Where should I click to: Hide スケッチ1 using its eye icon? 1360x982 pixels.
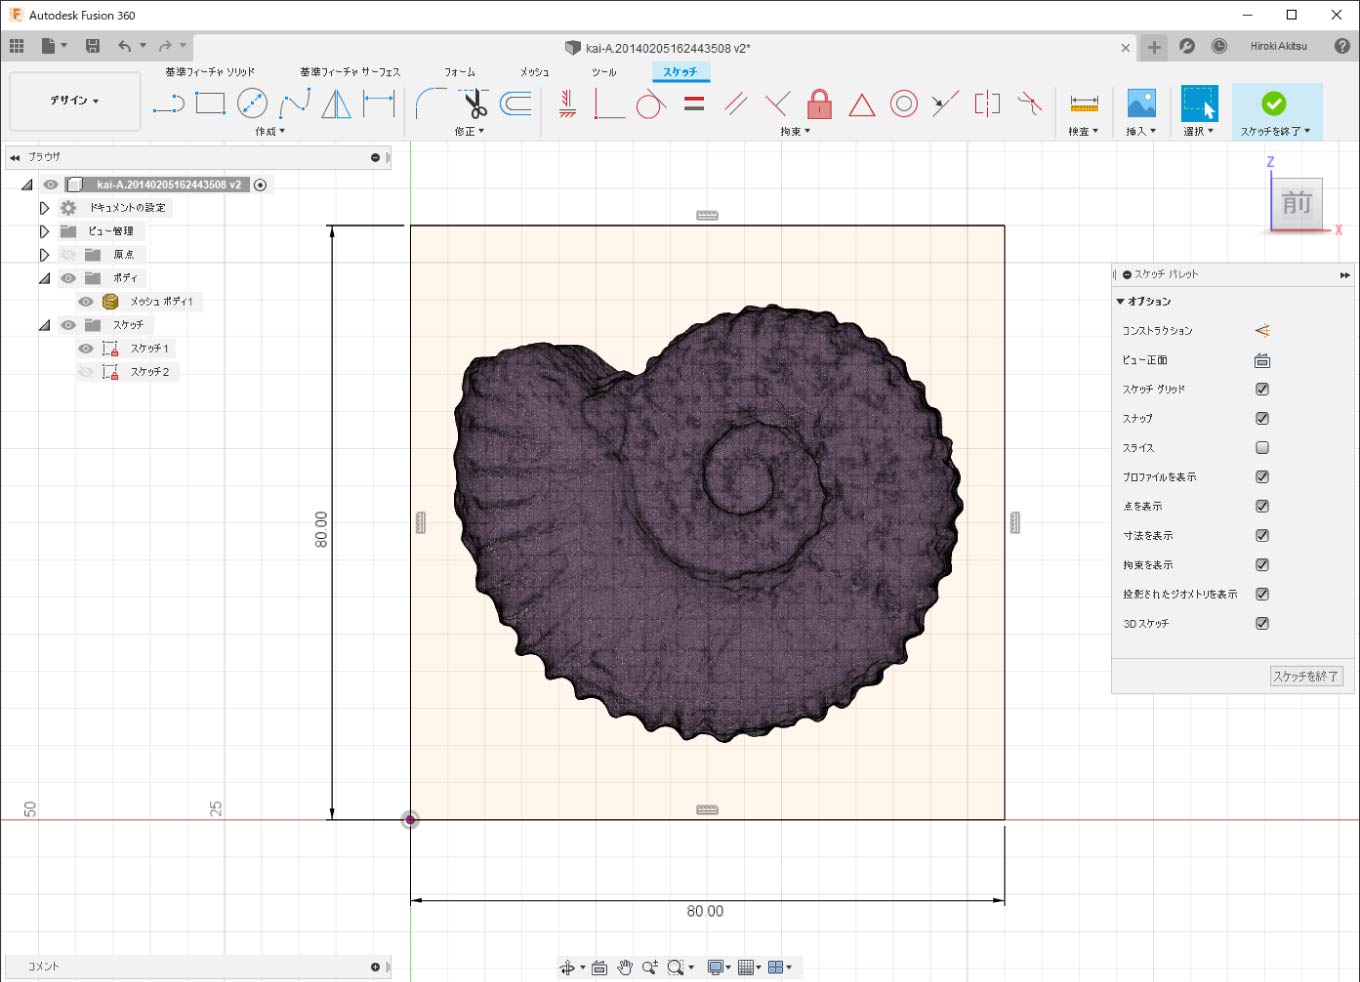pos(86,348)
